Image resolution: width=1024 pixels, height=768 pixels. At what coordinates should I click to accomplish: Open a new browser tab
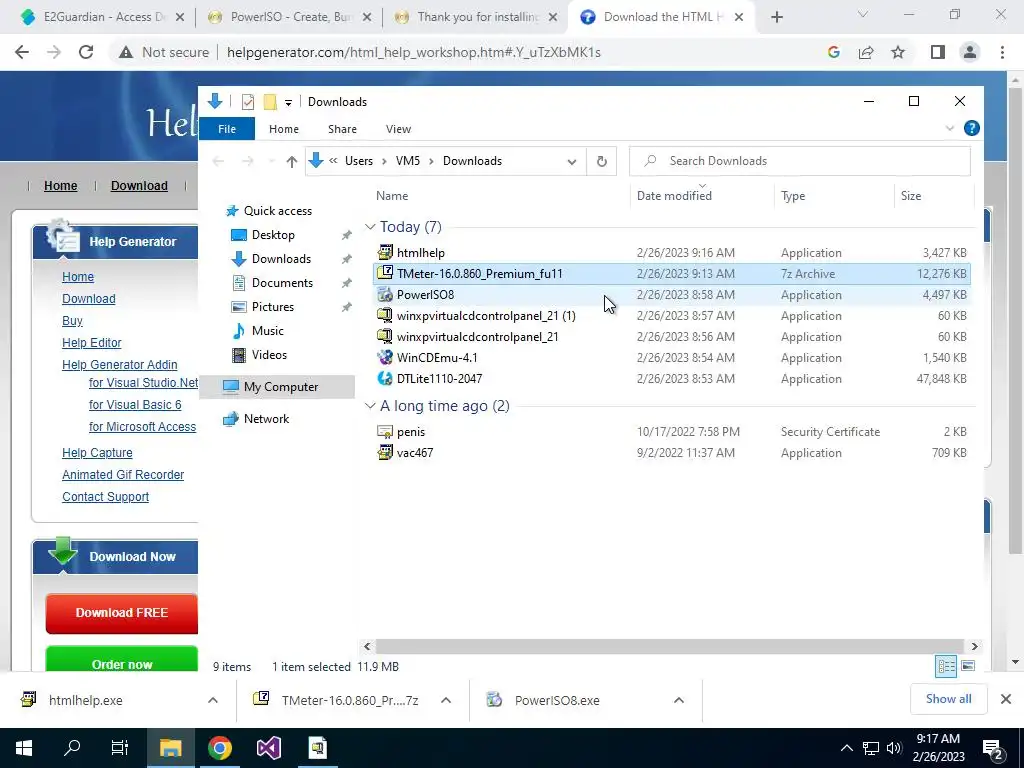tap(776, 17)
